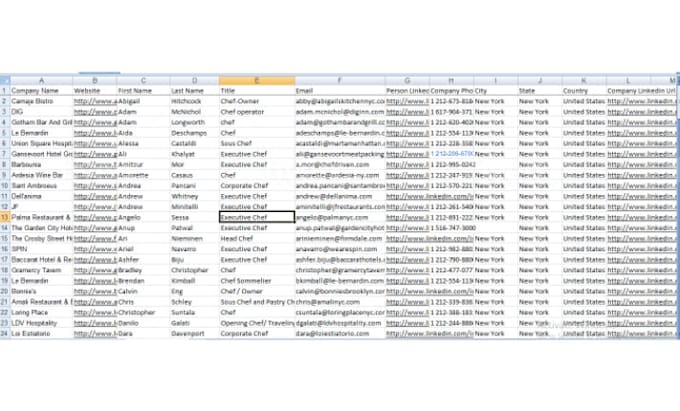Screen dimensions: 680x411
Task: Select row 24 header
Action: point(5,333)
